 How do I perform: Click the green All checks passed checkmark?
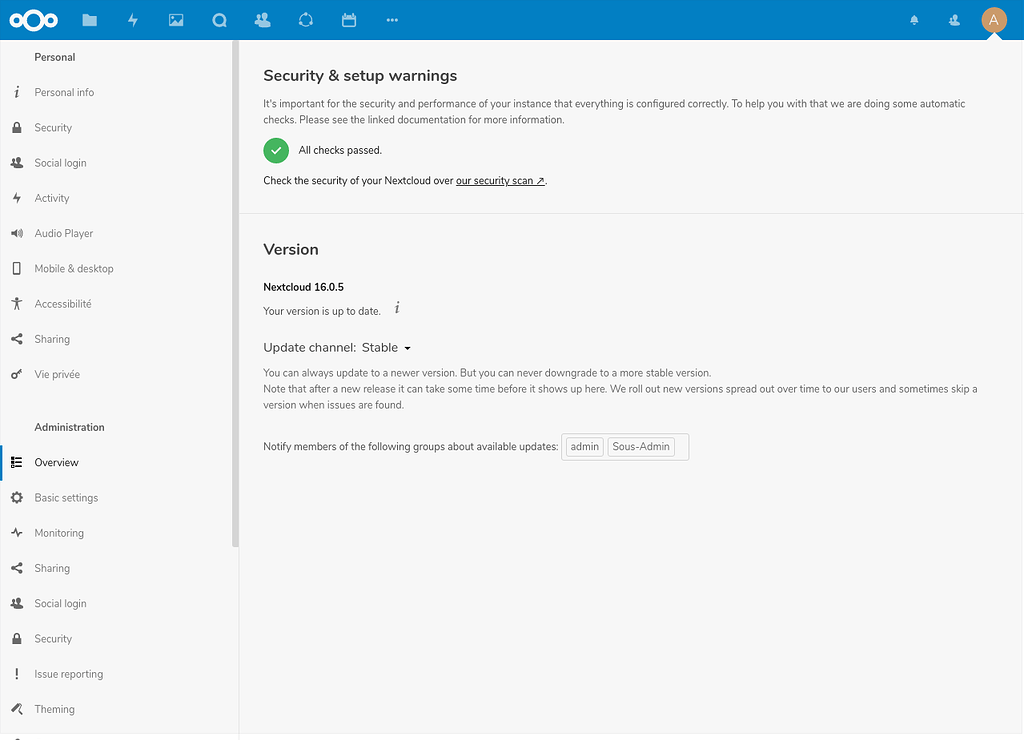click(x=276, y=151)
